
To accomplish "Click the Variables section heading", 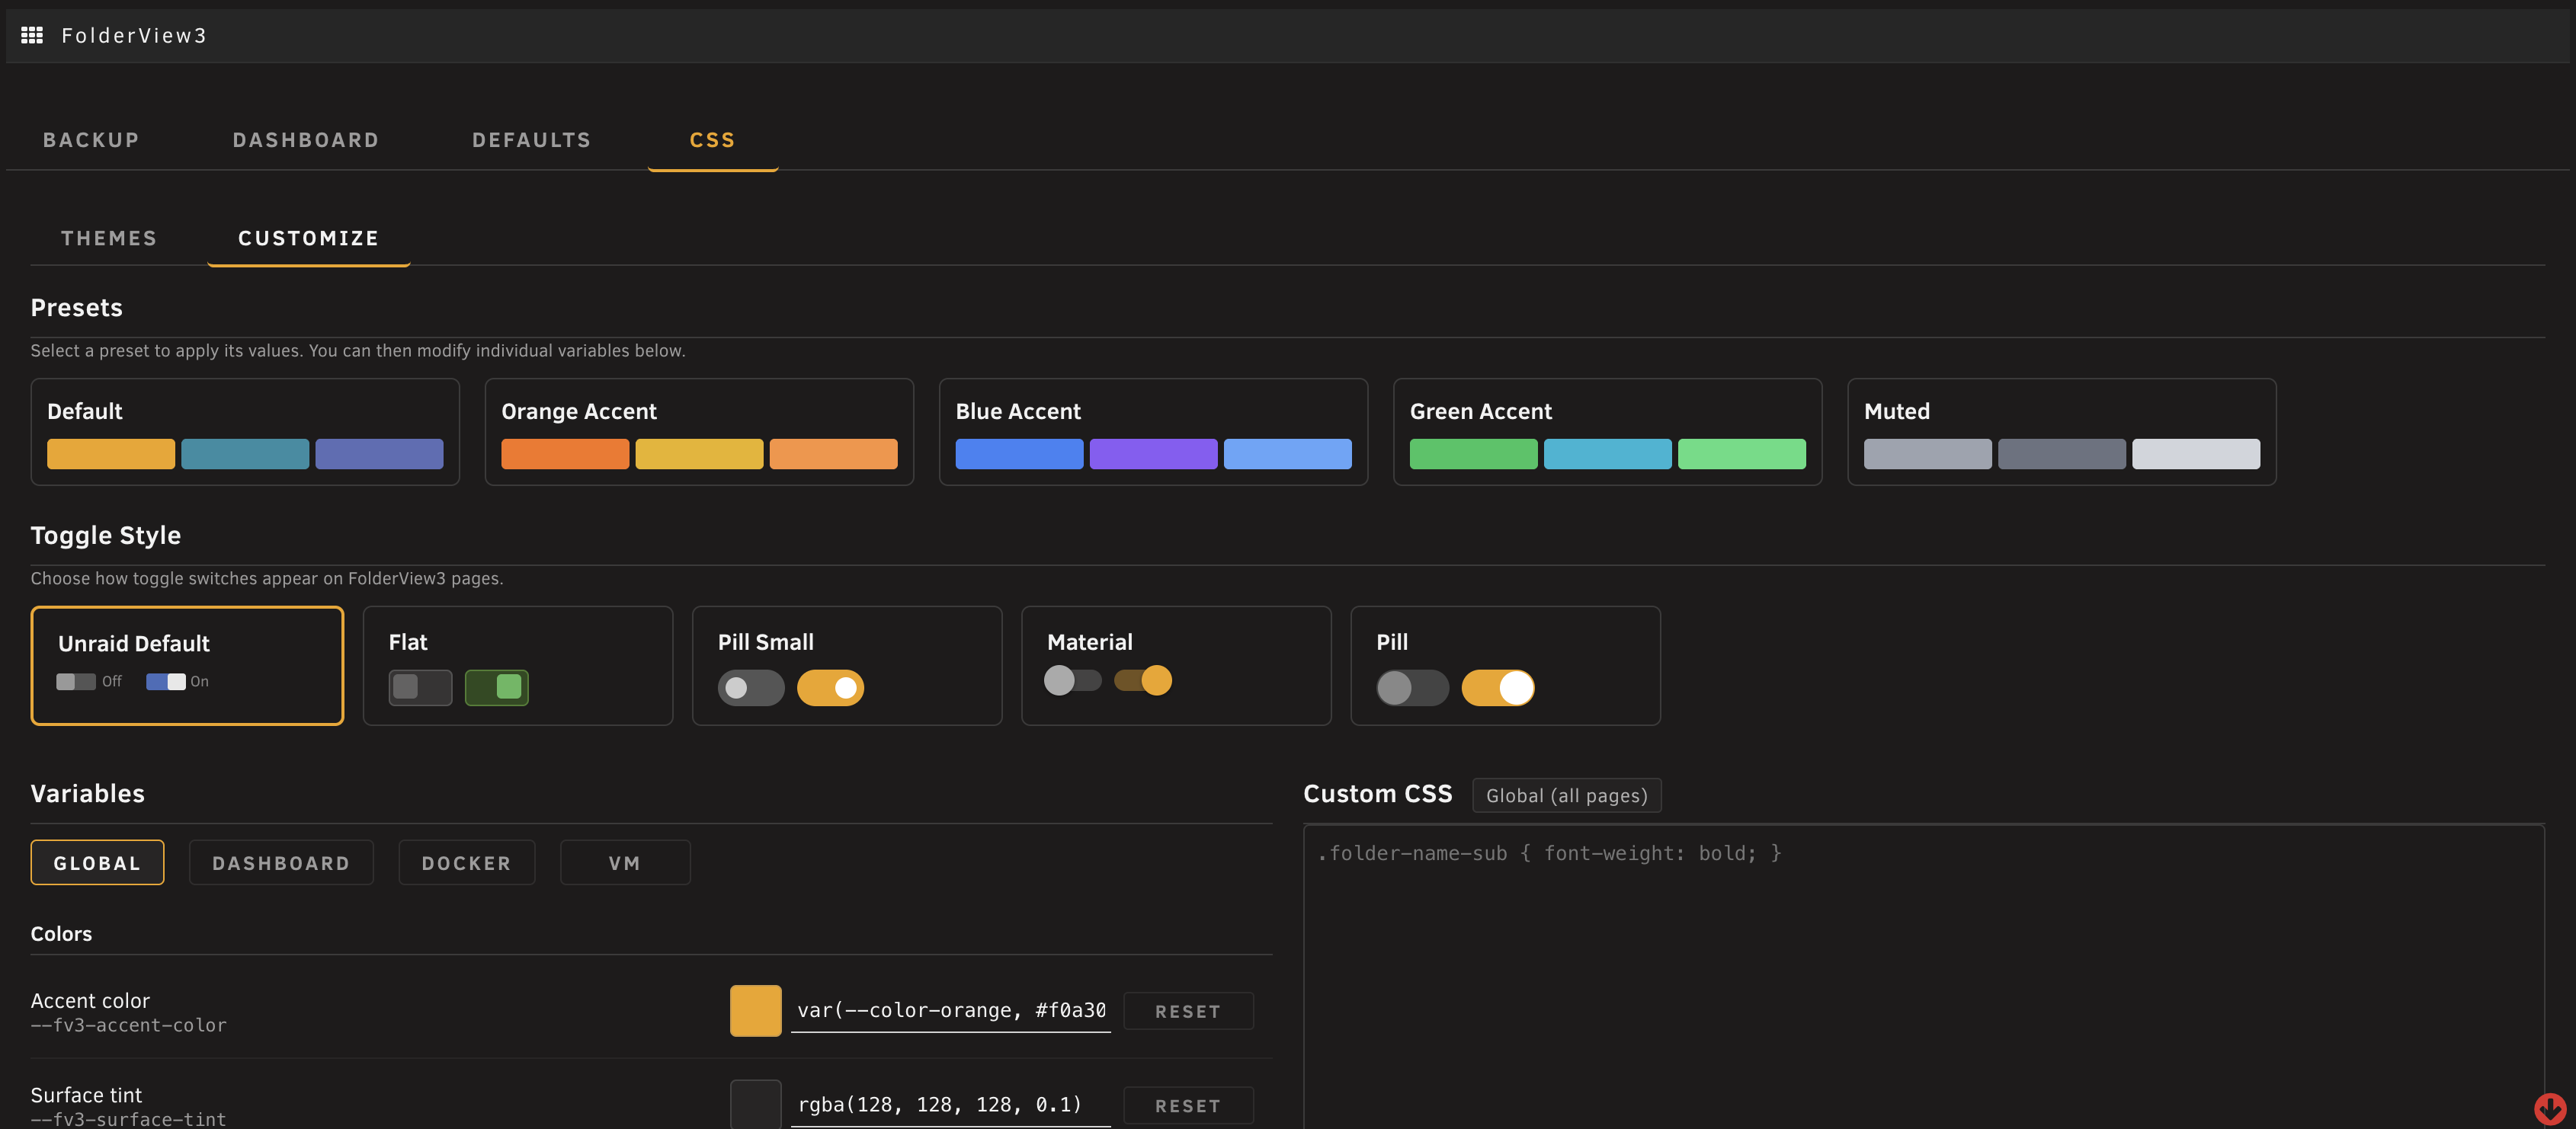I will click(88, 794).
